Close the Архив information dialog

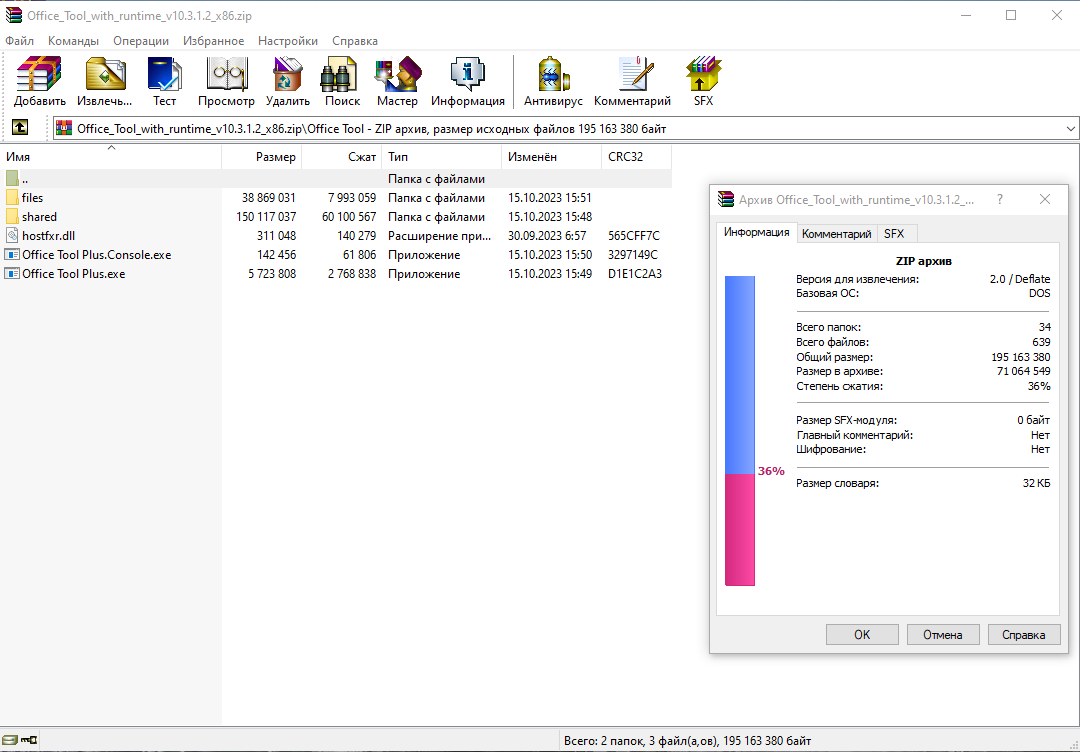click(x=1045, y=200)
